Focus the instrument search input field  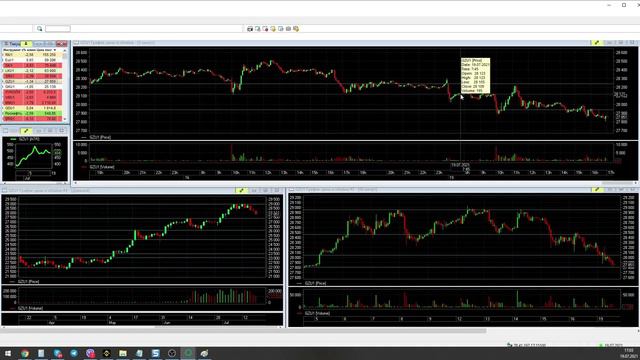click(x=58, y=29)
